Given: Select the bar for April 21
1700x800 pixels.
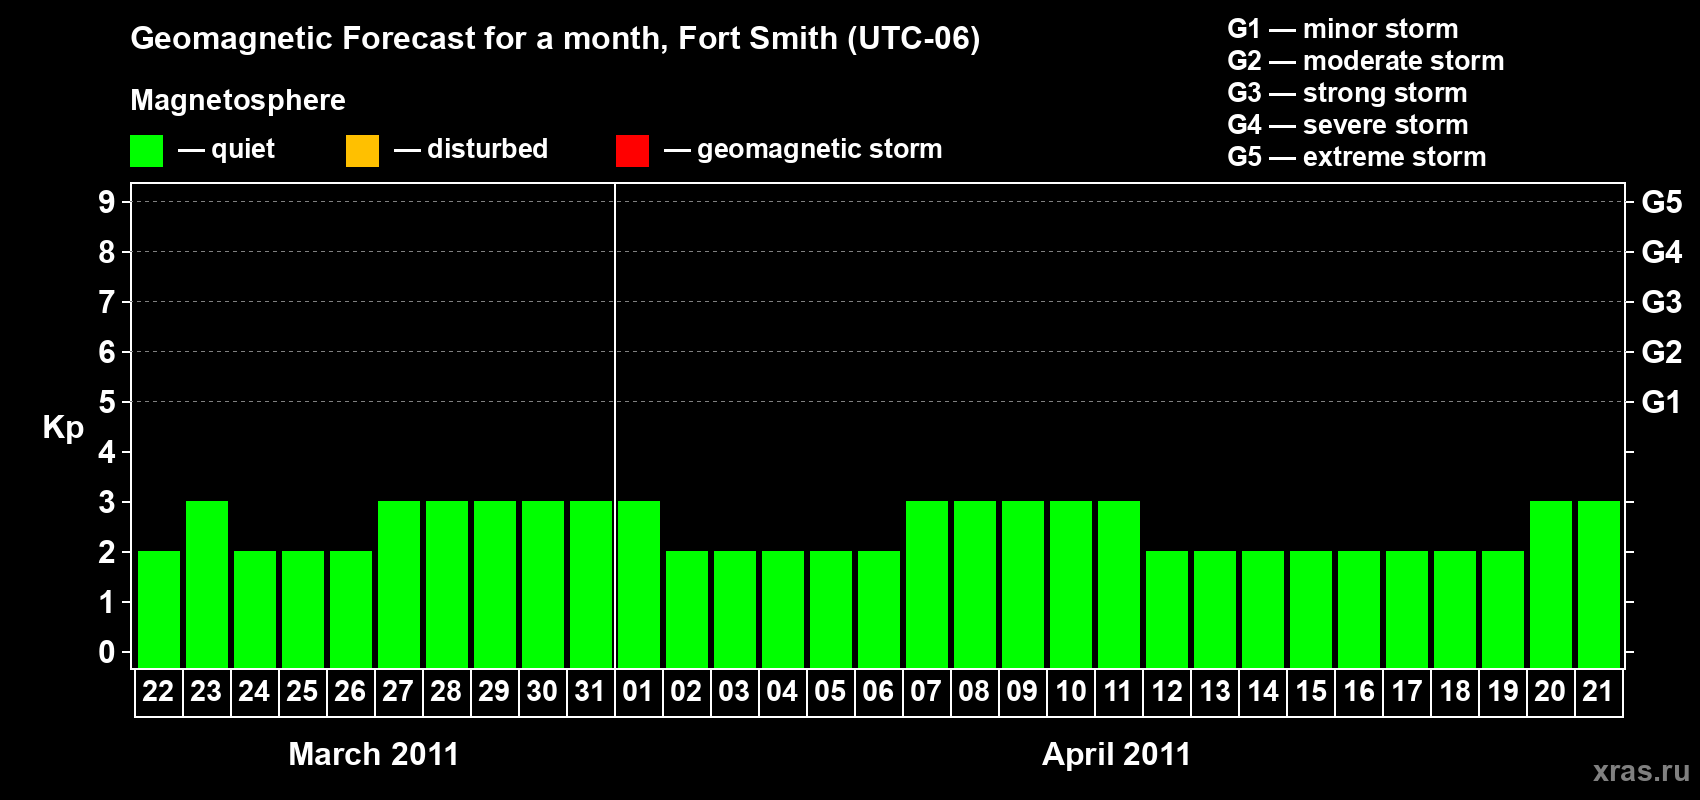Looking at the screenshot, I should pyautogui.click(x=1599, y=584).
